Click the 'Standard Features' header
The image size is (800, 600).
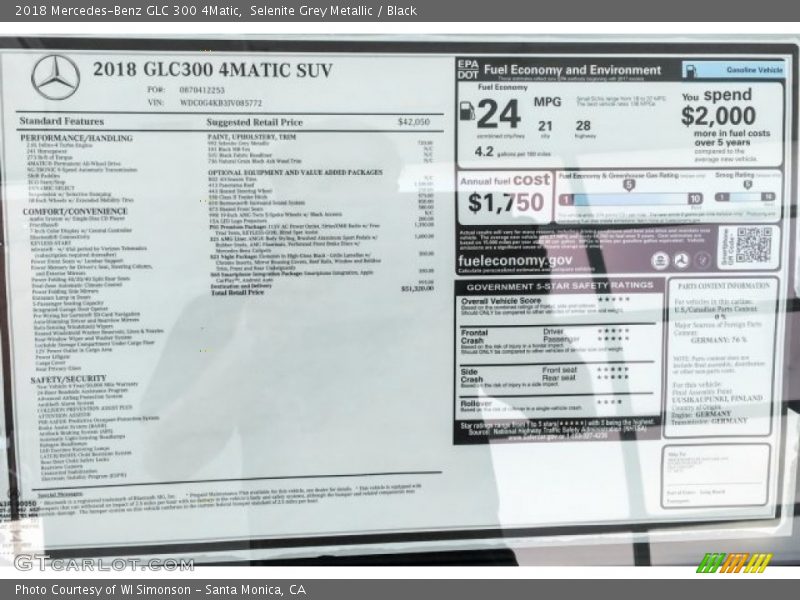click(x=61, y=121)
